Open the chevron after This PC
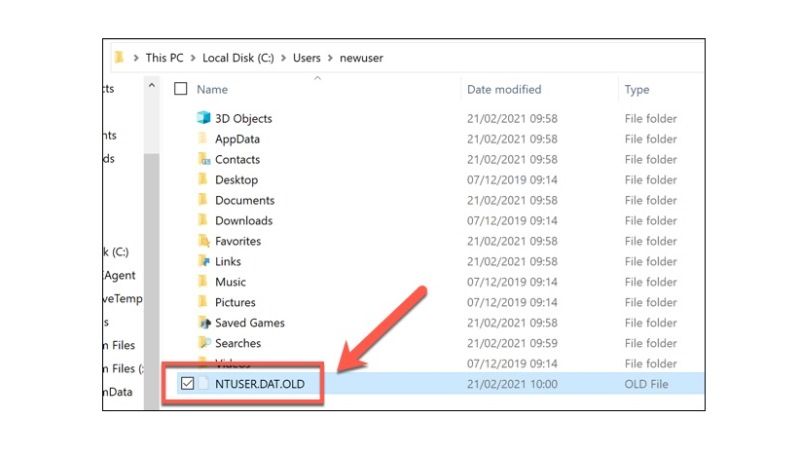800x450 pixels. pos(193,58)
